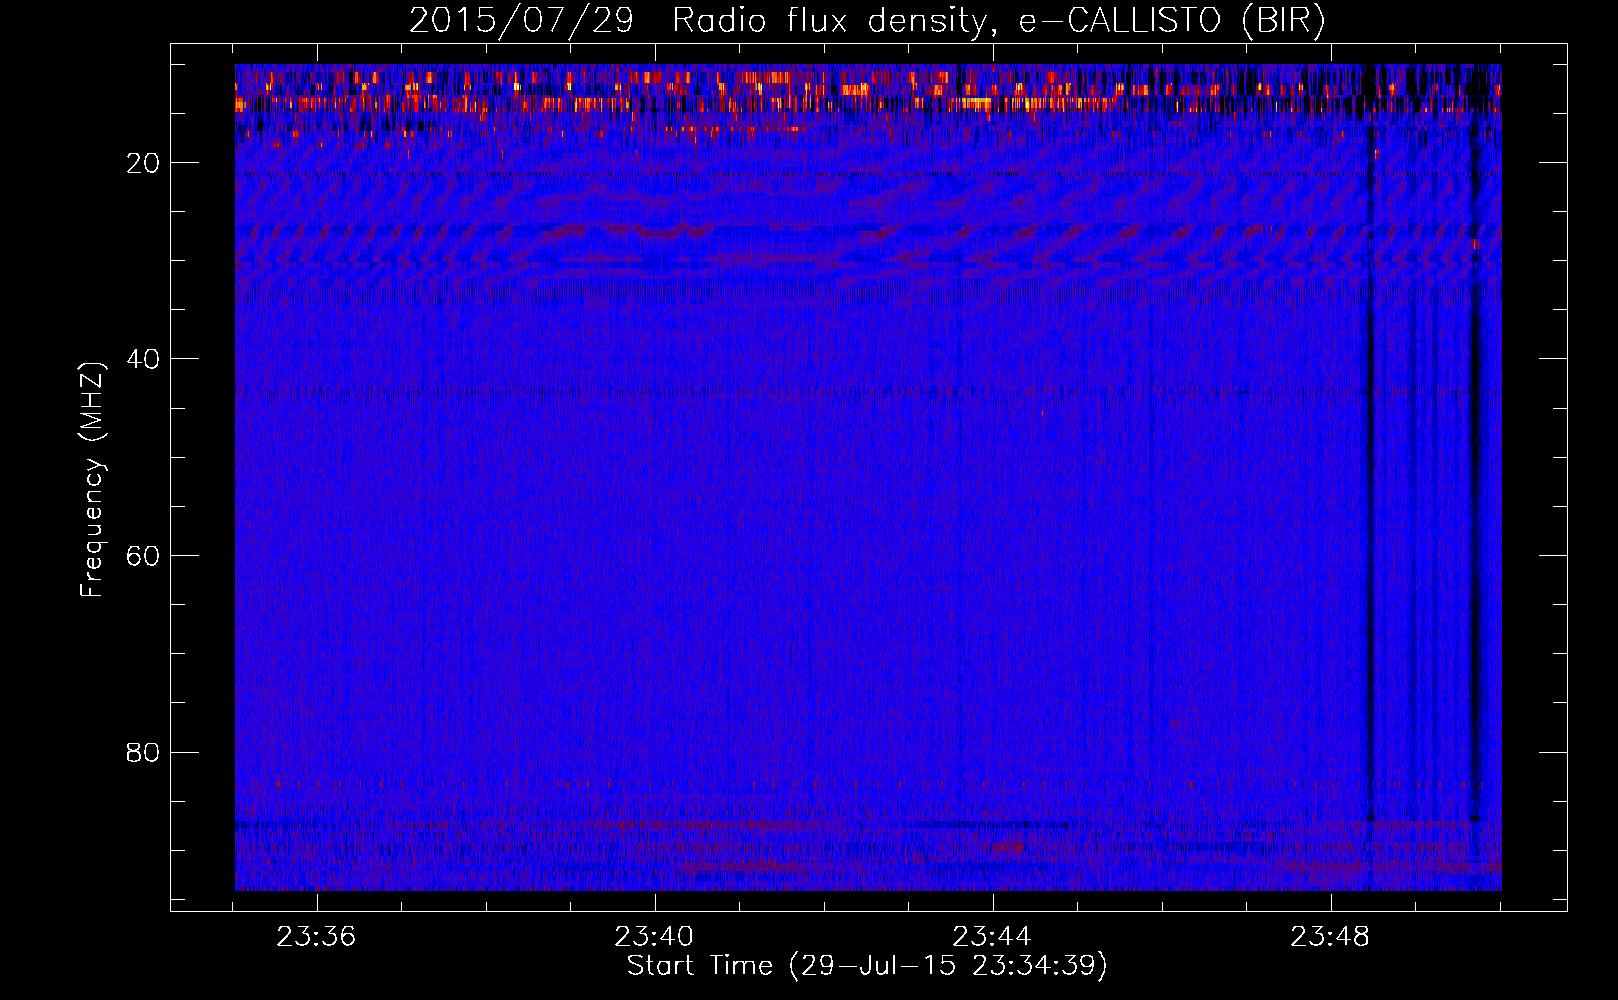Click the 40 MHz frequency tick label
The height and width of the screenshot is (1000, 1618).
[144, 359]
